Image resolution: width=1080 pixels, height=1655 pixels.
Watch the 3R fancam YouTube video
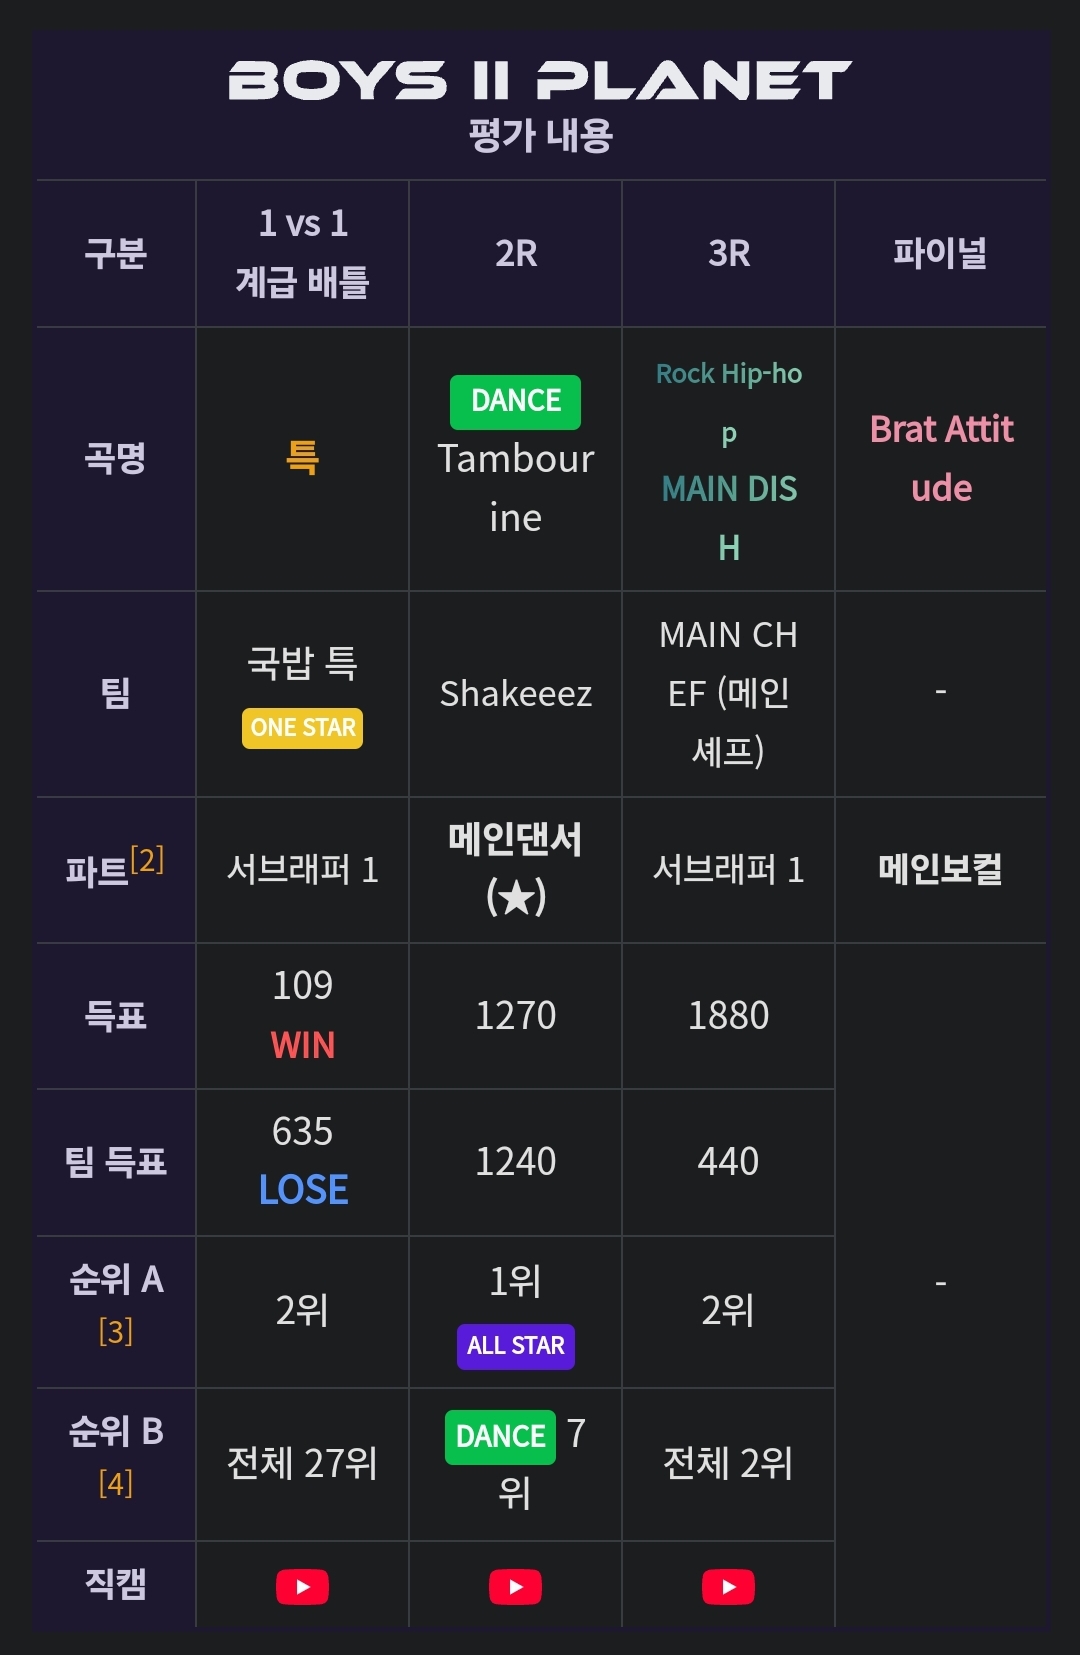(x=728, y=1586)
